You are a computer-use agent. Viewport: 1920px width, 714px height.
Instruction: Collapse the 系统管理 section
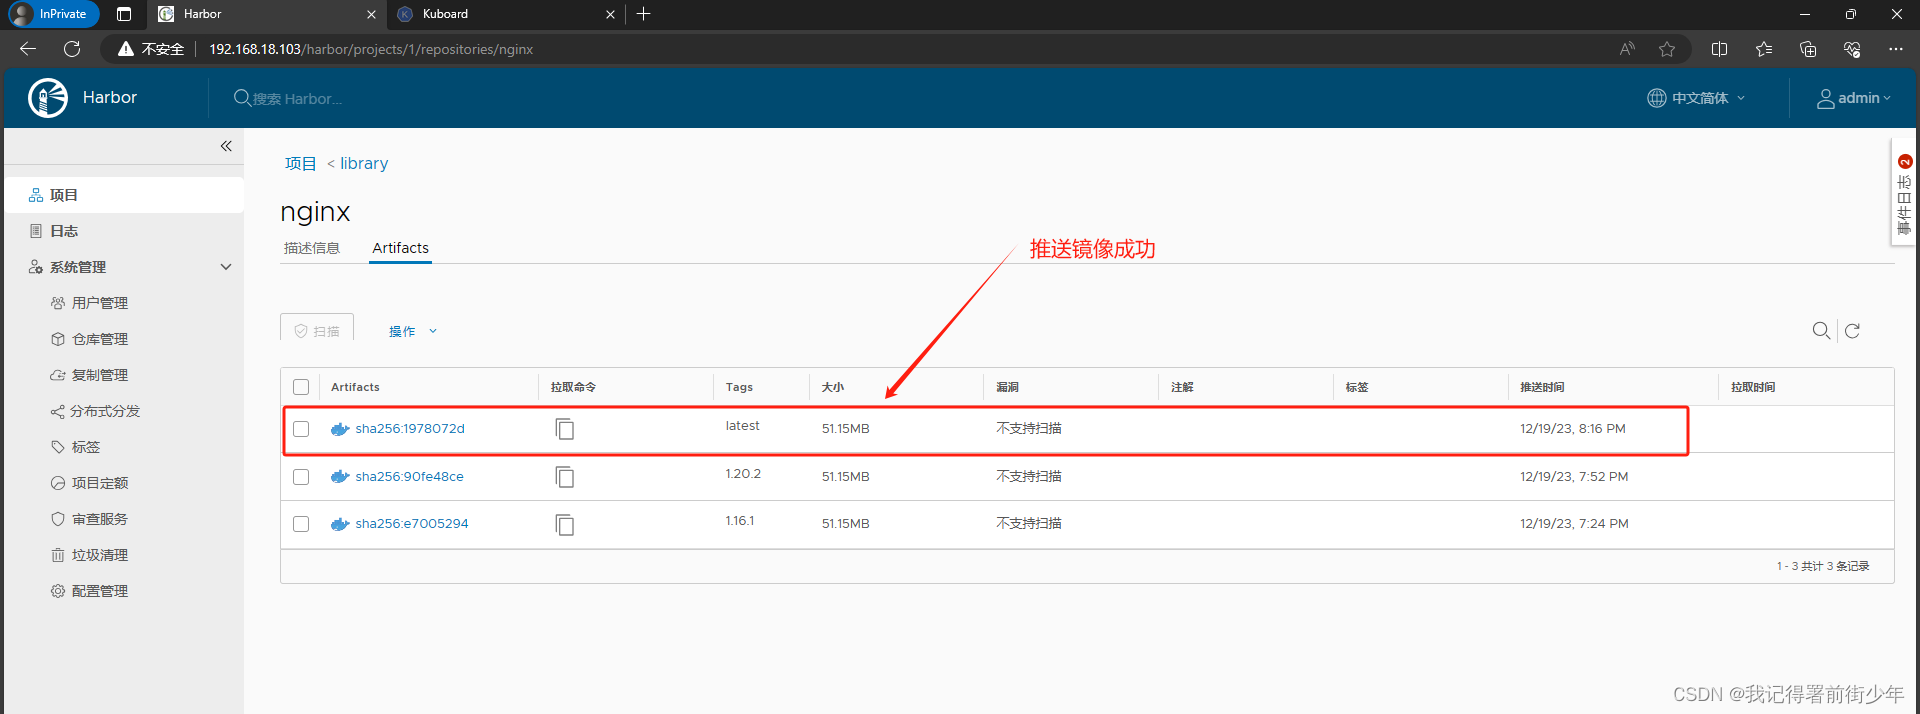point(226,267)
